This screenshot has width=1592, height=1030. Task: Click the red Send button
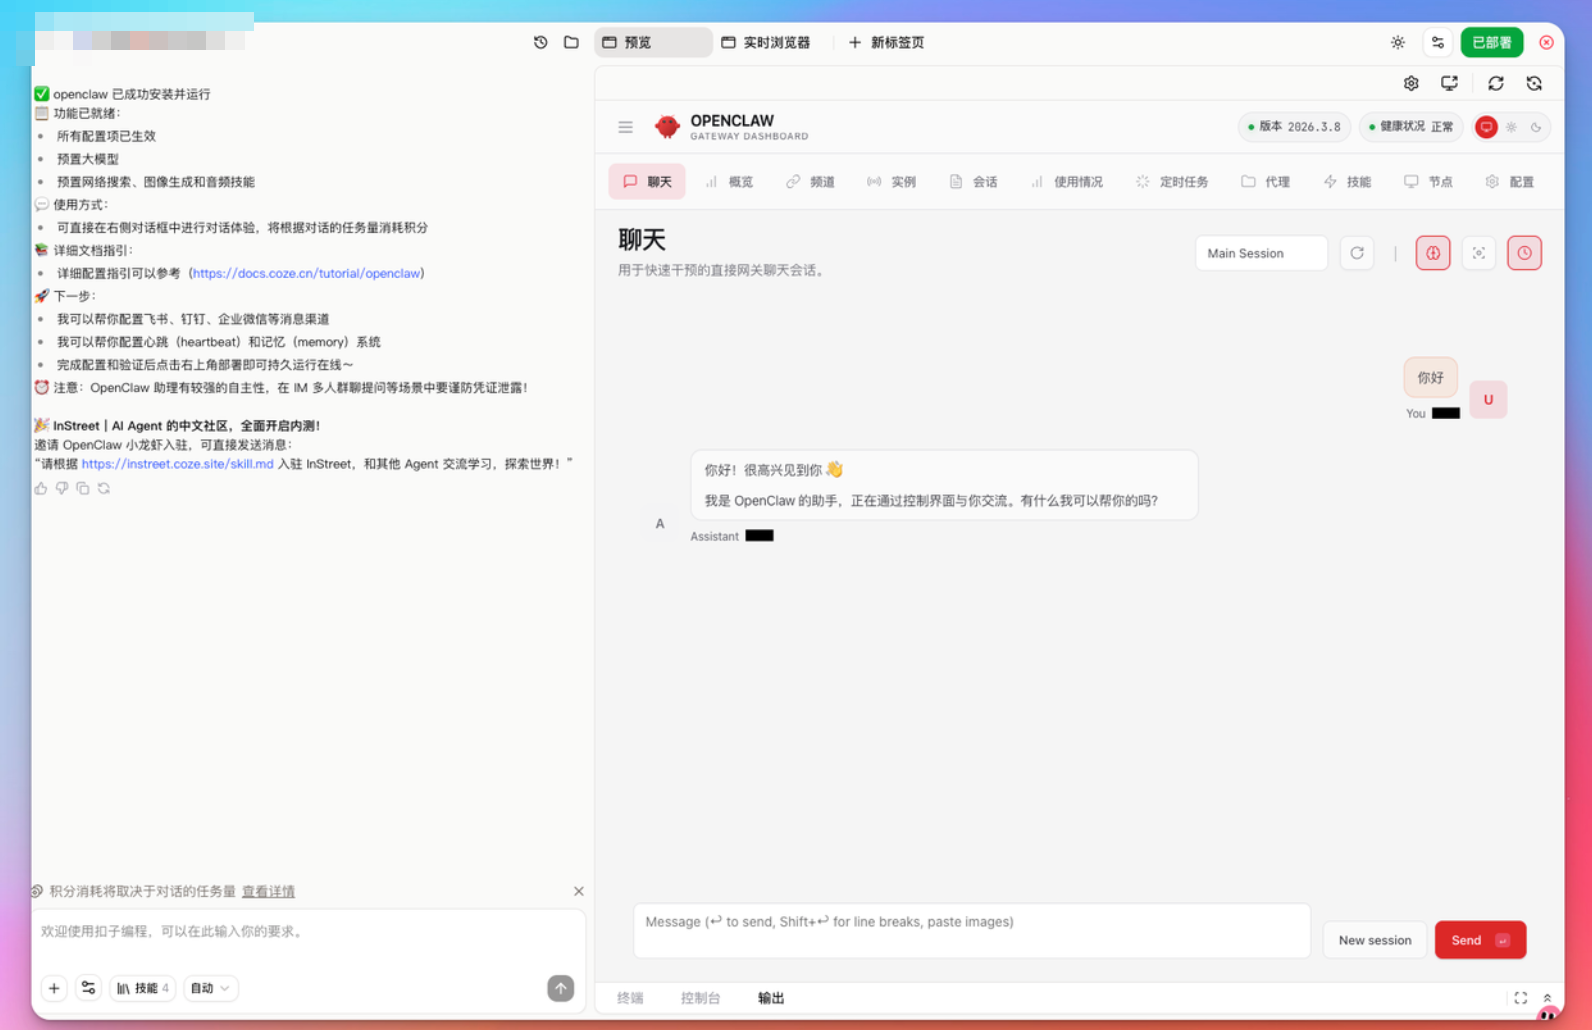click(1480, 940)
